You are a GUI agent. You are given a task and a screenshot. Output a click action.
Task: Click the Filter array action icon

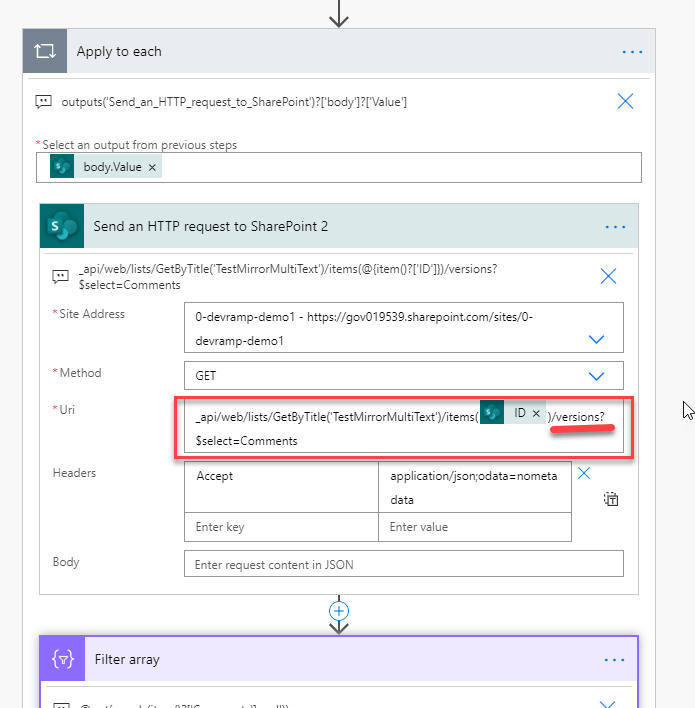62,660
